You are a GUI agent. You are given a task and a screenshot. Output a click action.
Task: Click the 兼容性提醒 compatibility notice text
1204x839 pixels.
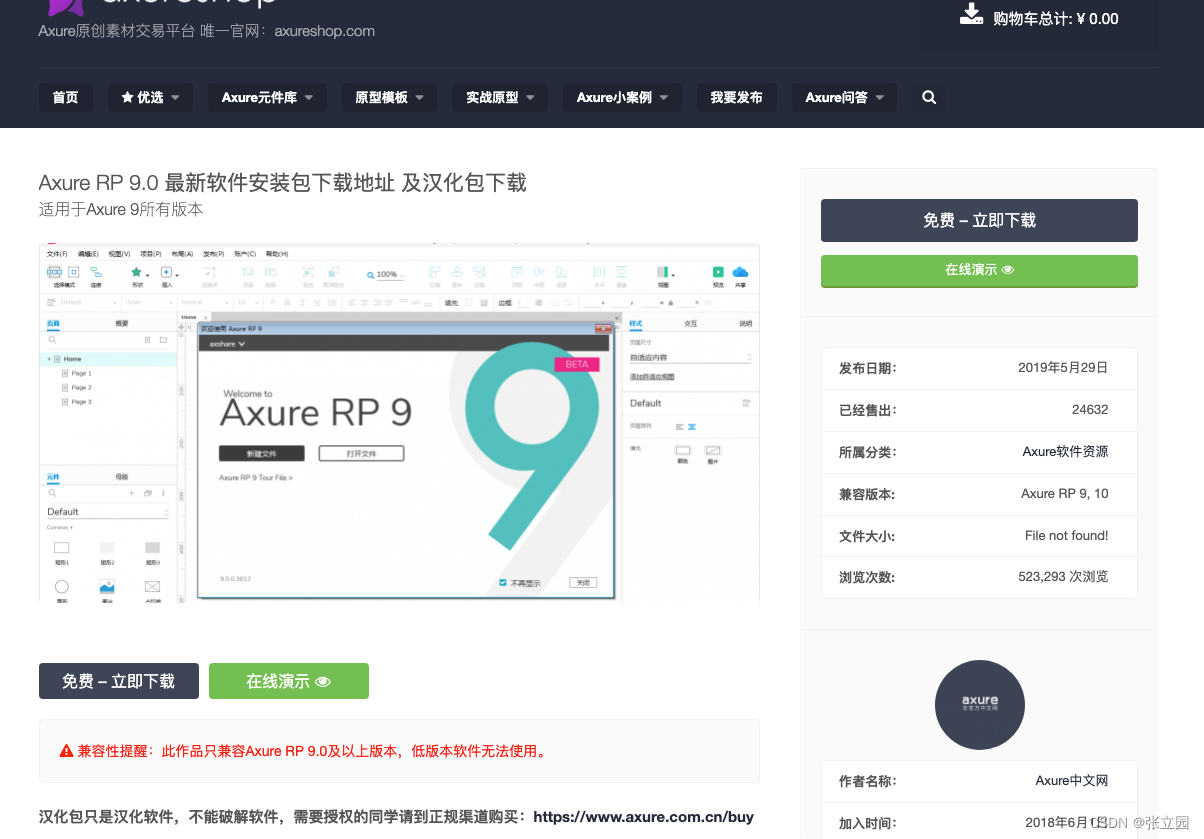311,750
